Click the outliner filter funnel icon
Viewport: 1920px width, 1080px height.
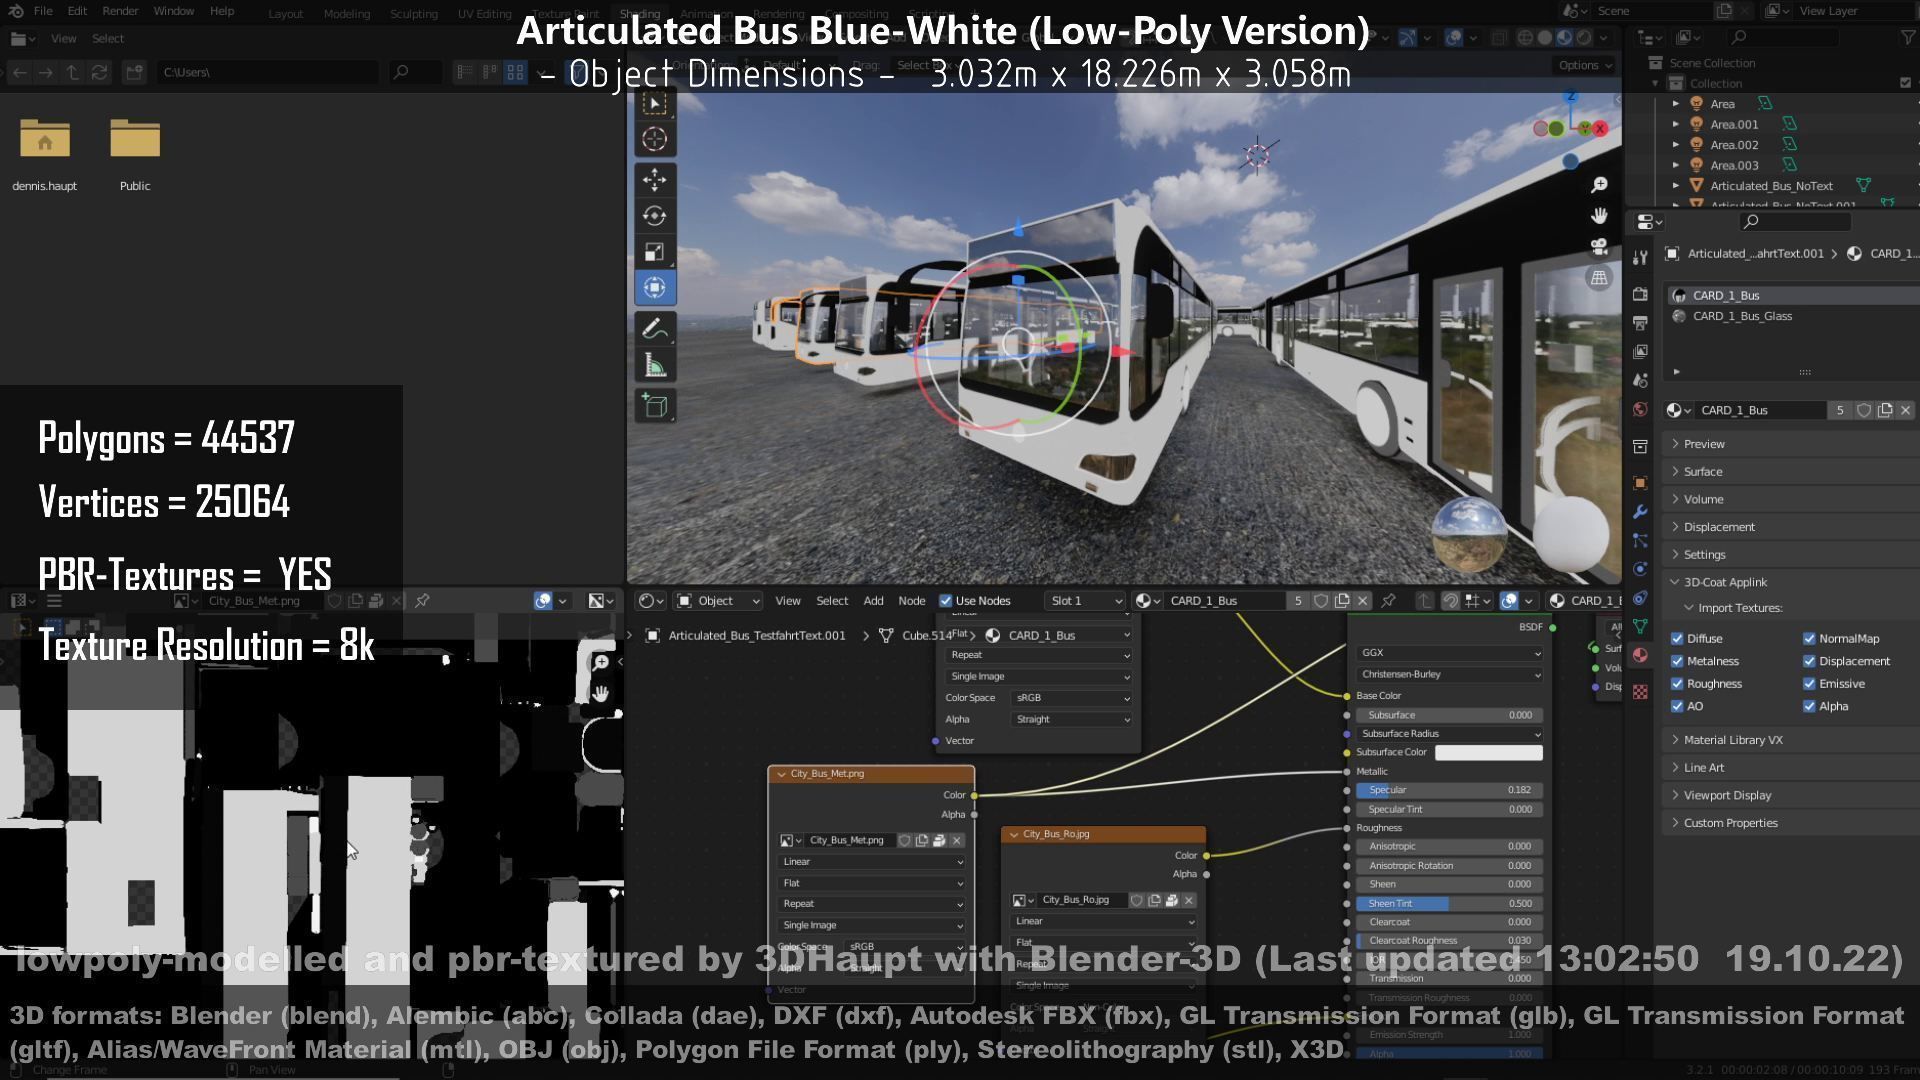coord(1908,37)
